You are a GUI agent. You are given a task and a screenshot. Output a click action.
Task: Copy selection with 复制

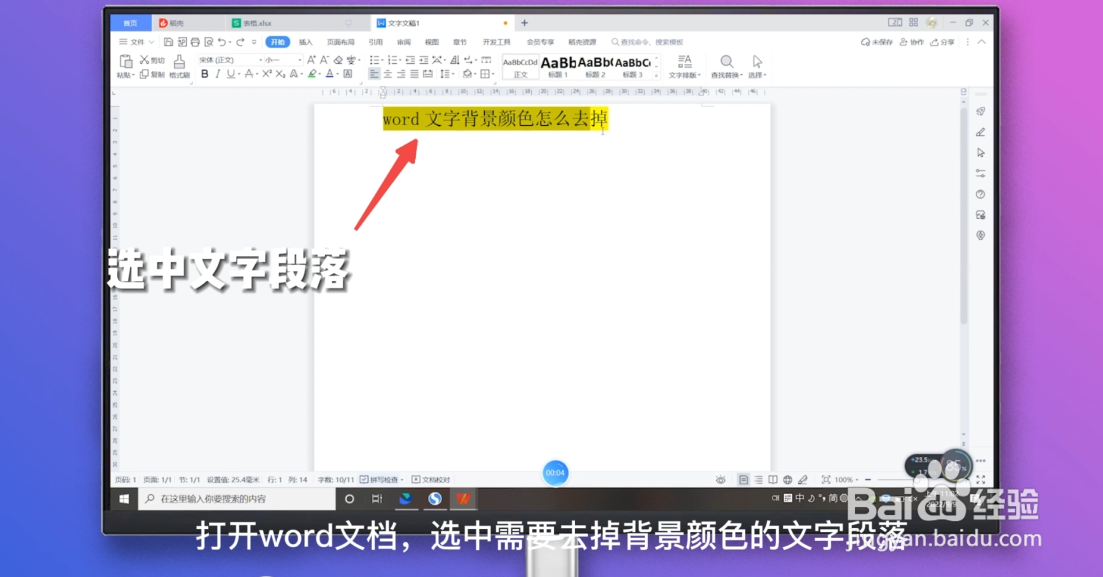[x=152, y=75]
